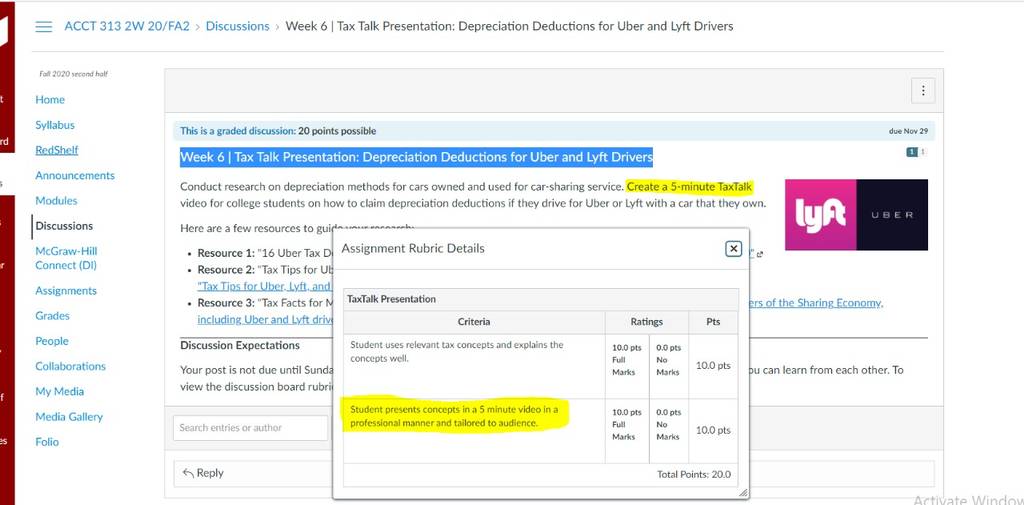Go to Announcements in the sidebar
Image resolution: width=1024 pixels, height=505 pixels.
click(x=74, y=175)
